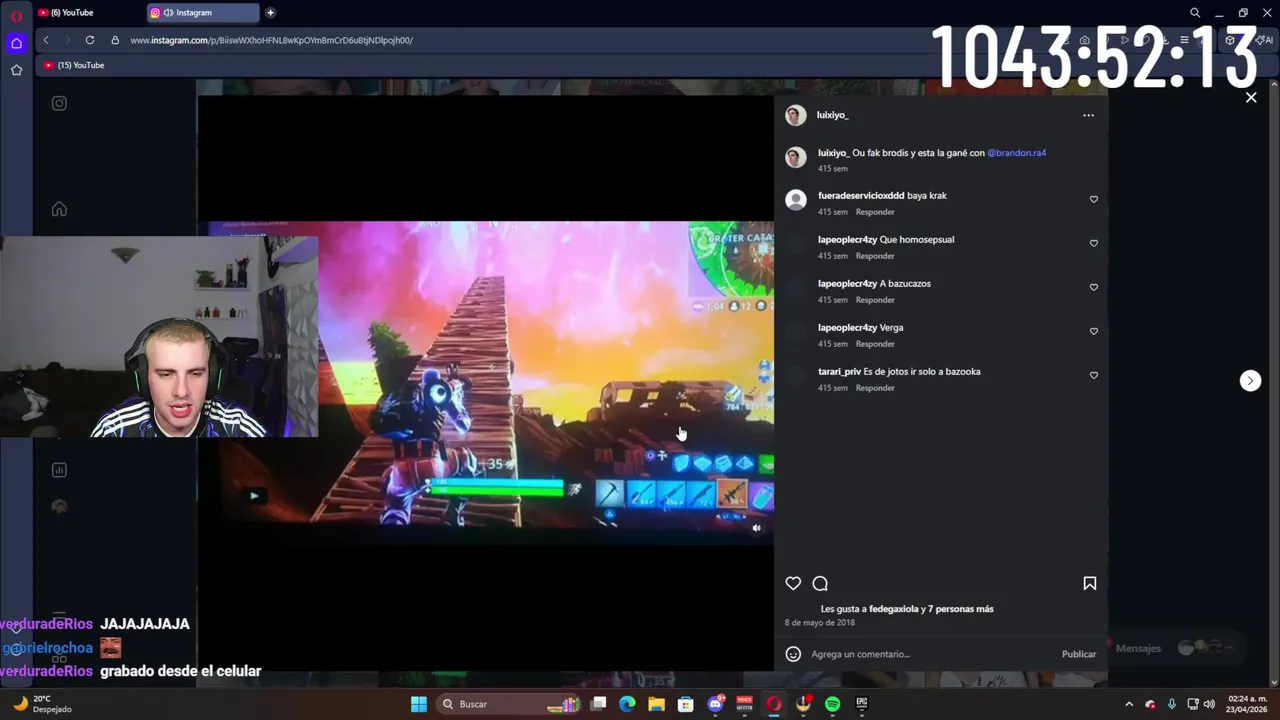Open the Opera menu logo

pos(16,15)
